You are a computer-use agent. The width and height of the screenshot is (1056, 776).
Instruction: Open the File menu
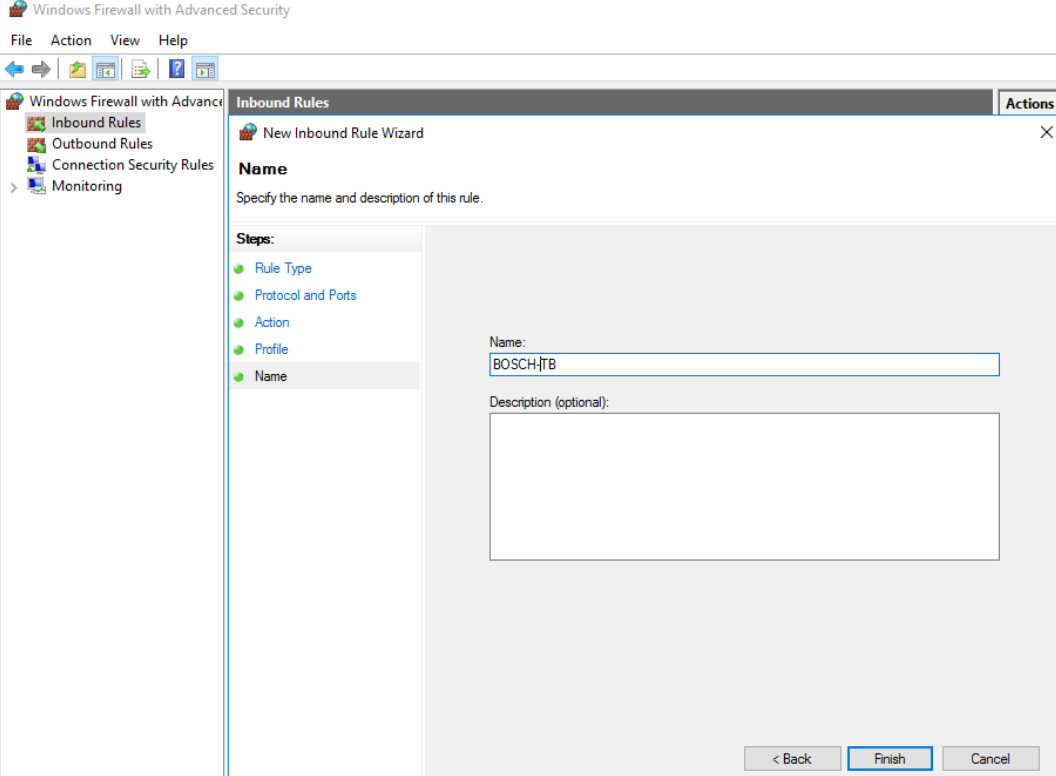21,40
